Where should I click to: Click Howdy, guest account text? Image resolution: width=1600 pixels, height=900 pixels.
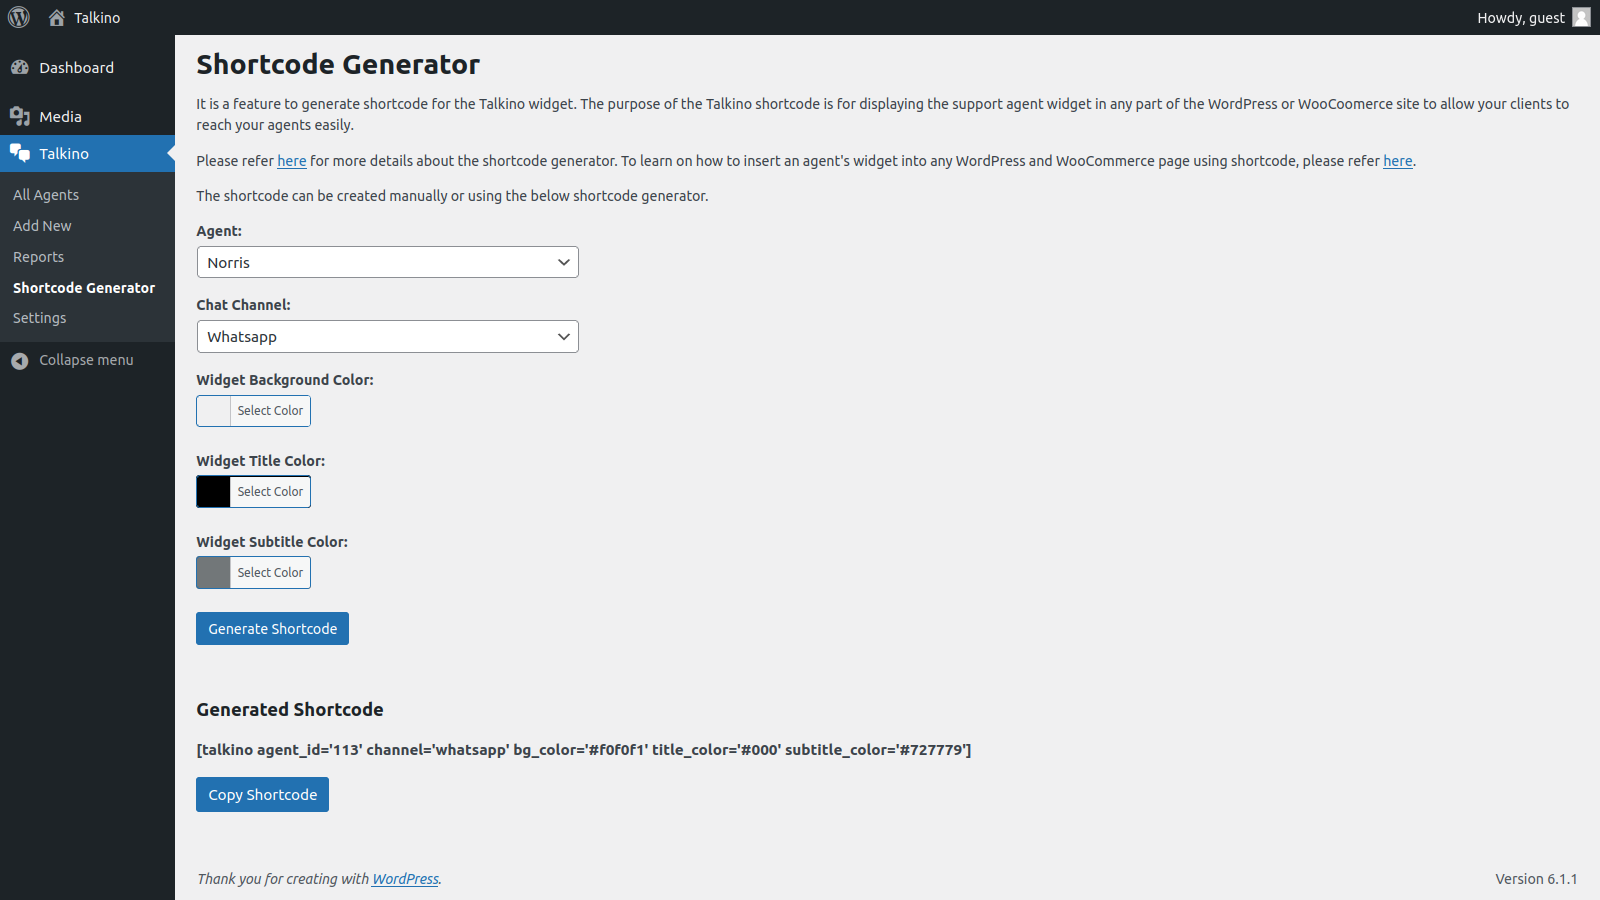[1521, 18]
